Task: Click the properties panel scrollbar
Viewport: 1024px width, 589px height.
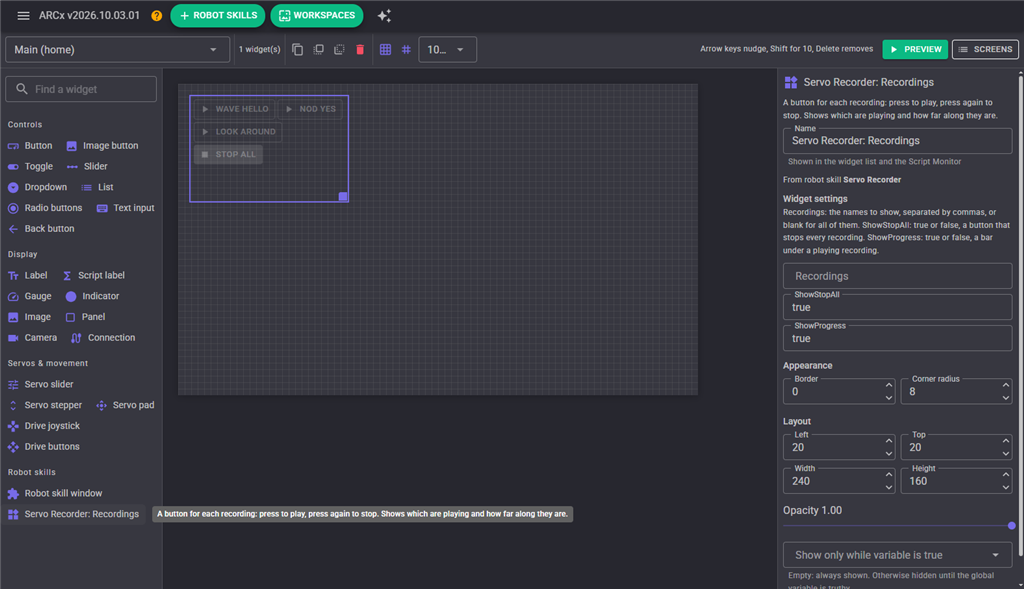Action: tap(1021, 317)
